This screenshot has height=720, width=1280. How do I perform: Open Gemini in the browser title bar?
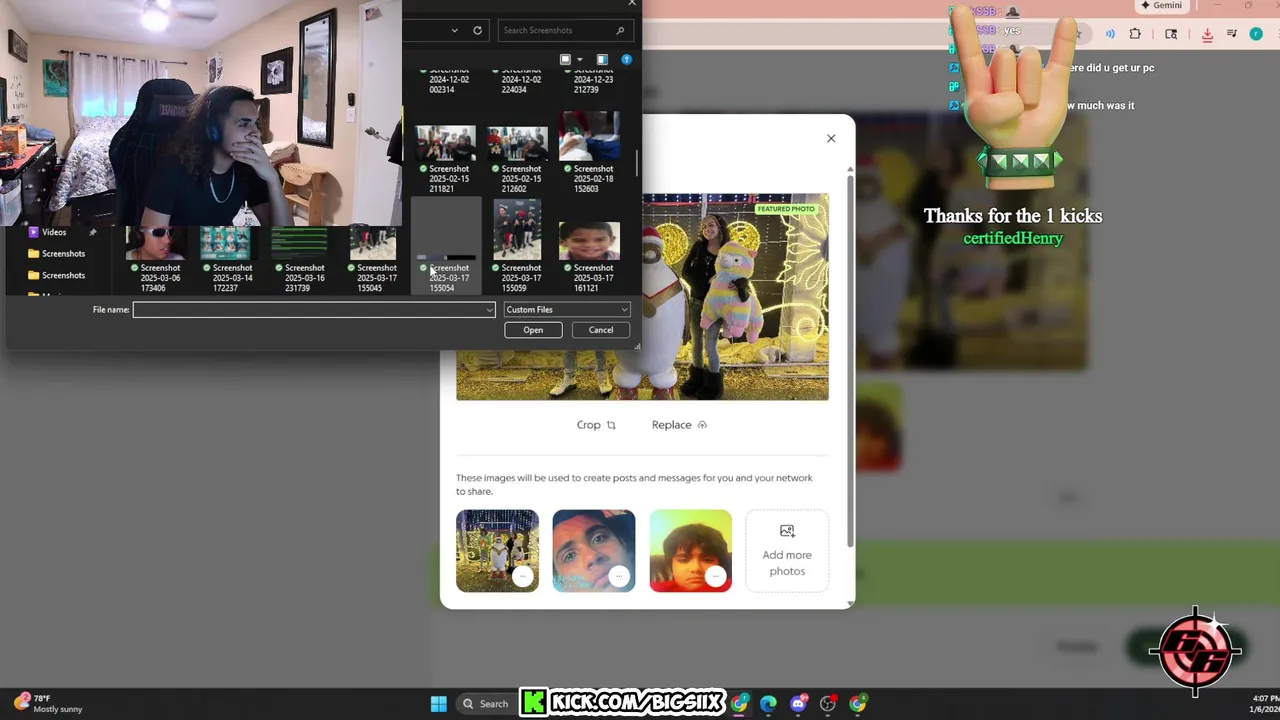tap(1161, 6)
